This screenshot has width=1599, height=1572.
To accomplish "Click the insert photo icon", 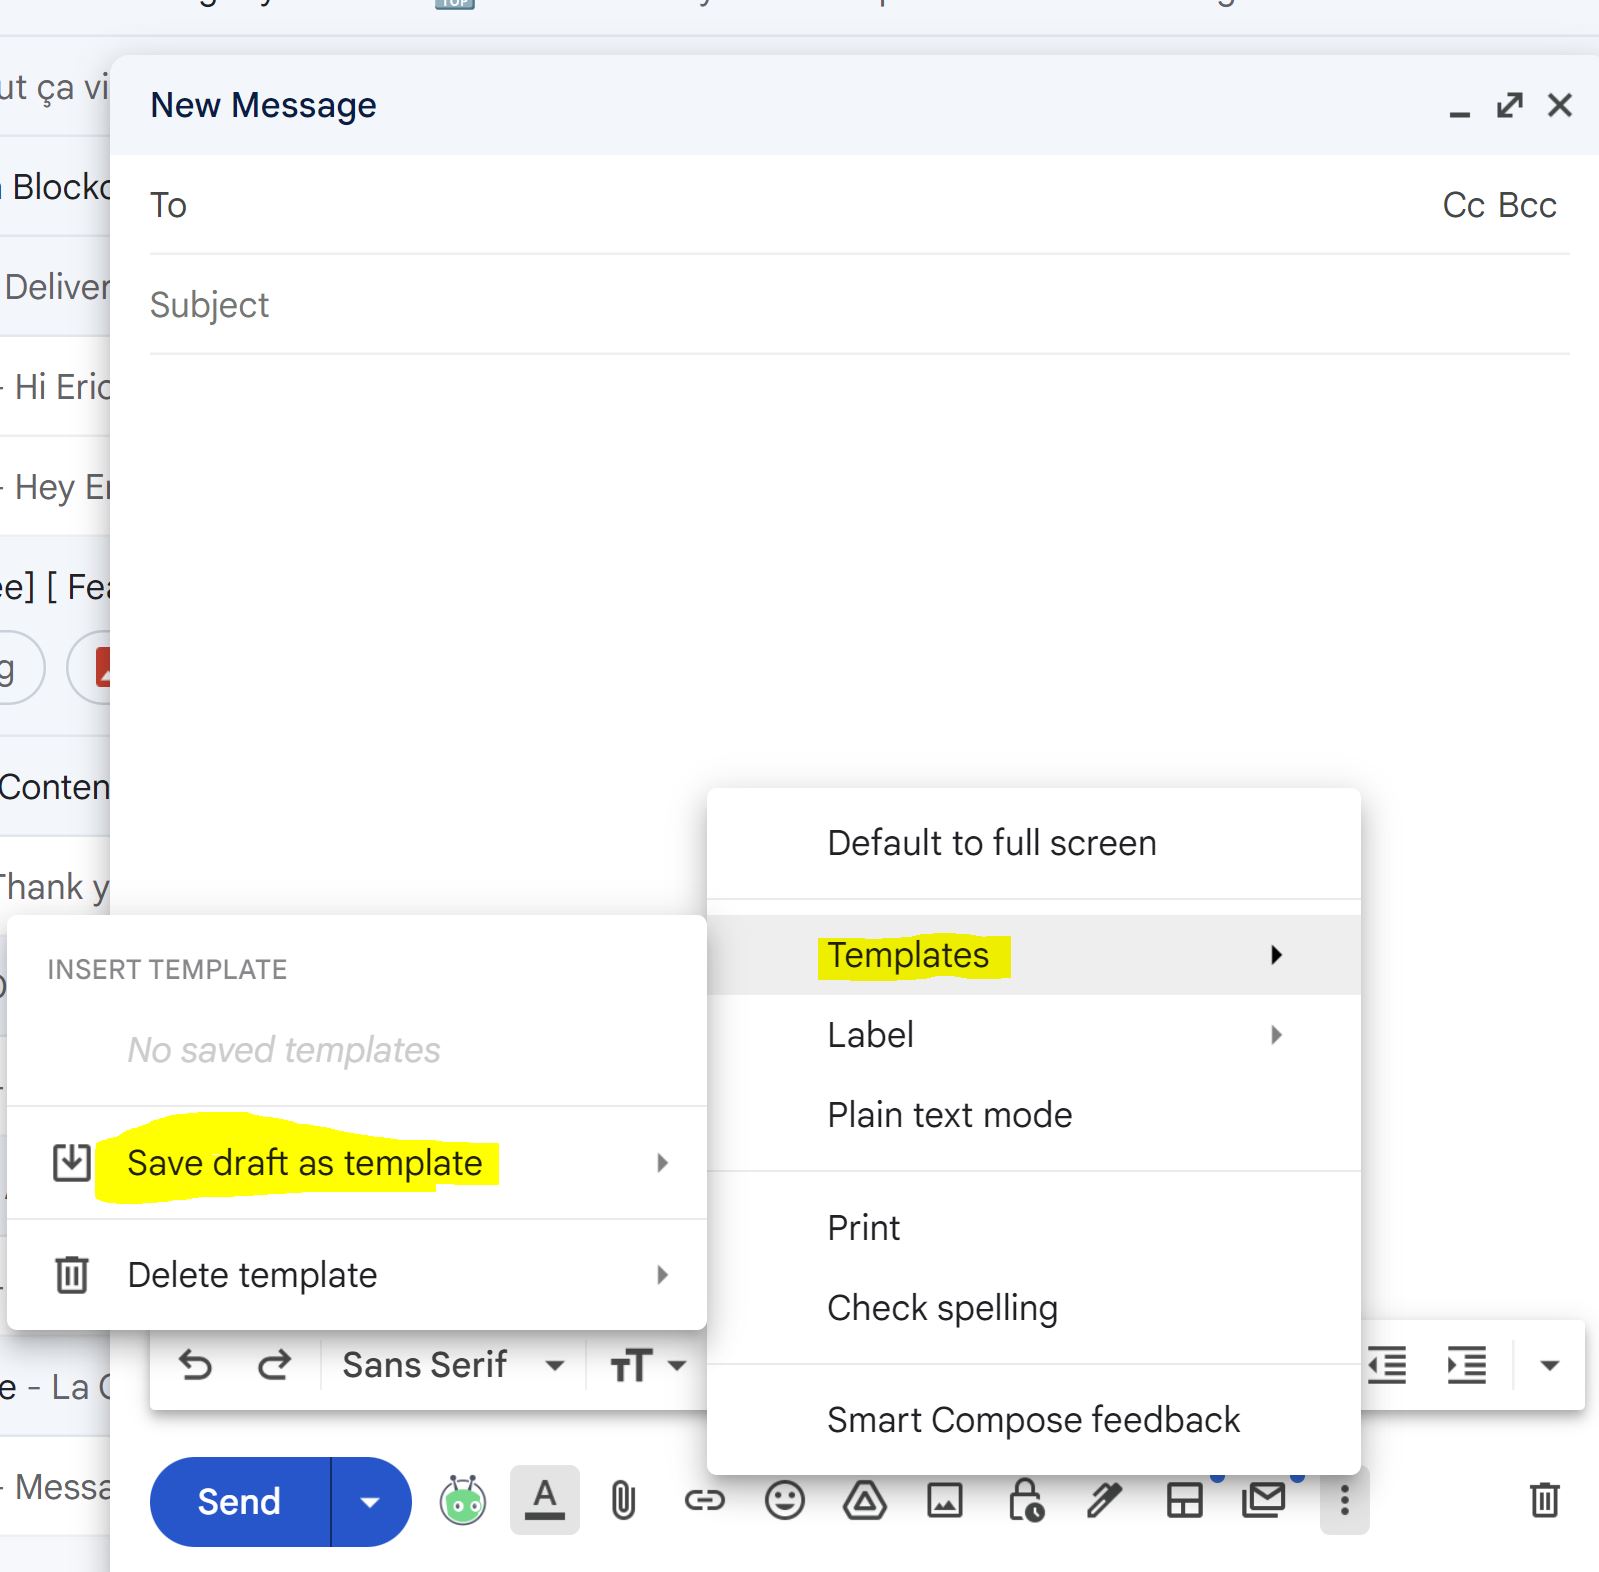I will 944,1501.
